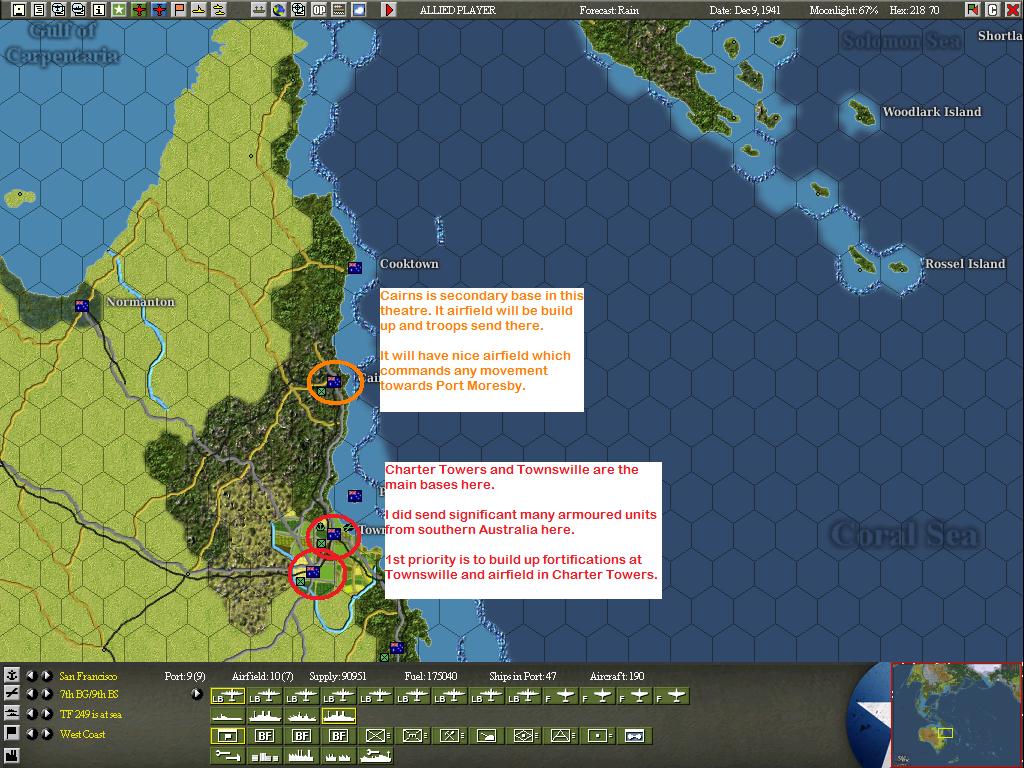Screen dimensions: 1024x768
Task: Click the Woodlark Island label
Action: coord(931,112)
